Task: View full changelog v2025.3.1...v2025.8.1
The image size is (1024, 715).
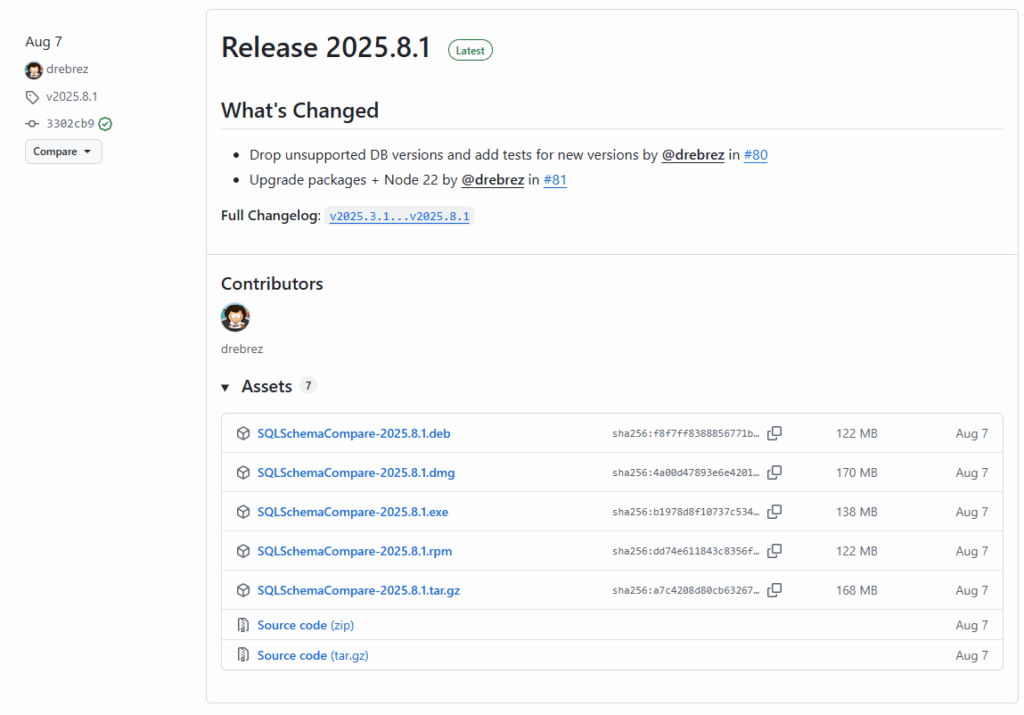Action: point(399,216)
